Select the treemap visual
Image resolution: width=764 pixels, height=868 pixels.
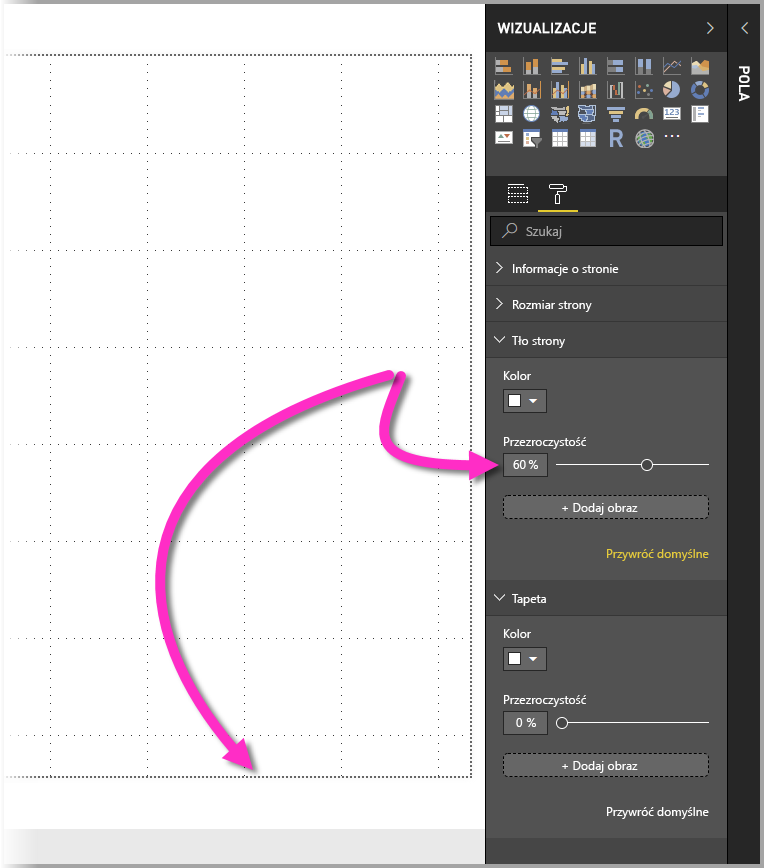(503, 113)
